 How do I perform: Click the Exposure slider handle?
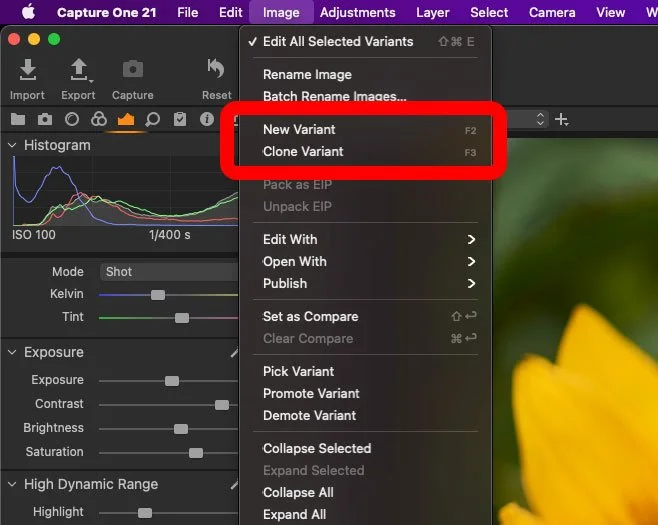(172, 381)
